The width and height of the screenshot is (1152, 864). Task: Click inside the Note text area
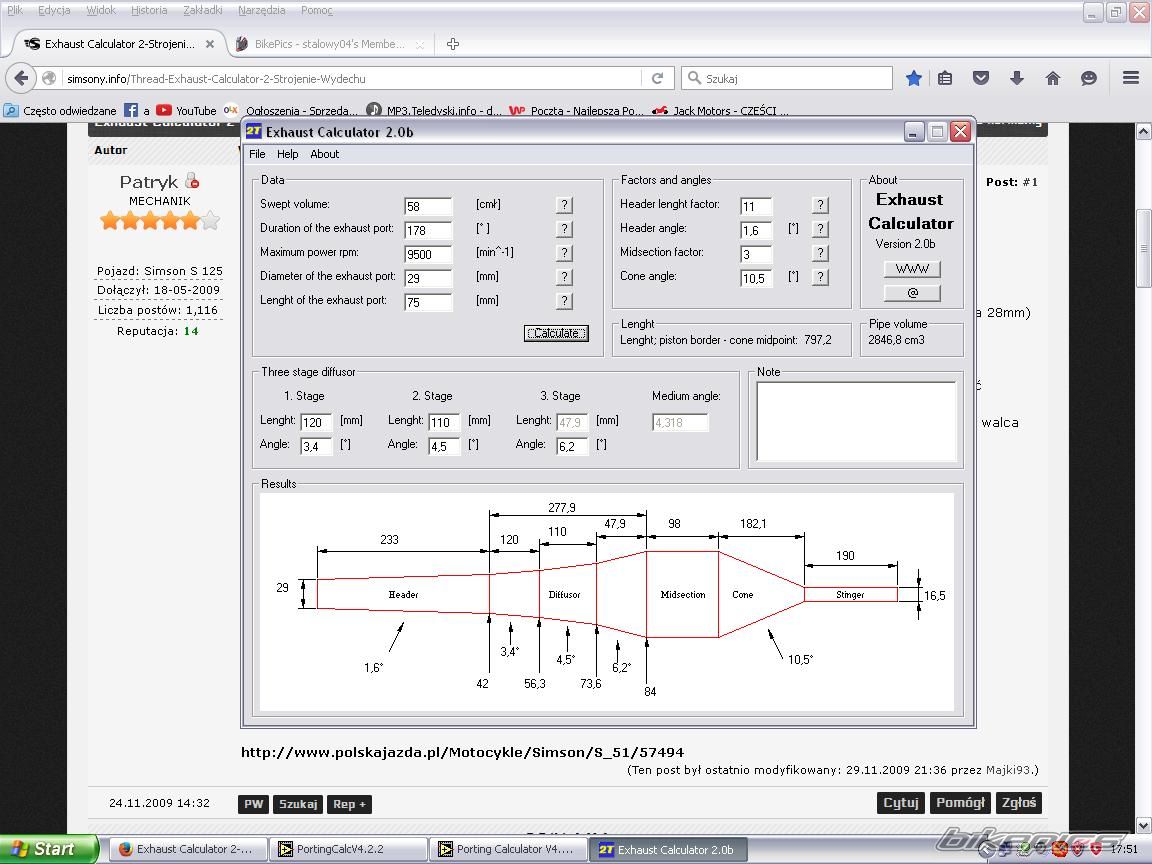pos(856,422)
